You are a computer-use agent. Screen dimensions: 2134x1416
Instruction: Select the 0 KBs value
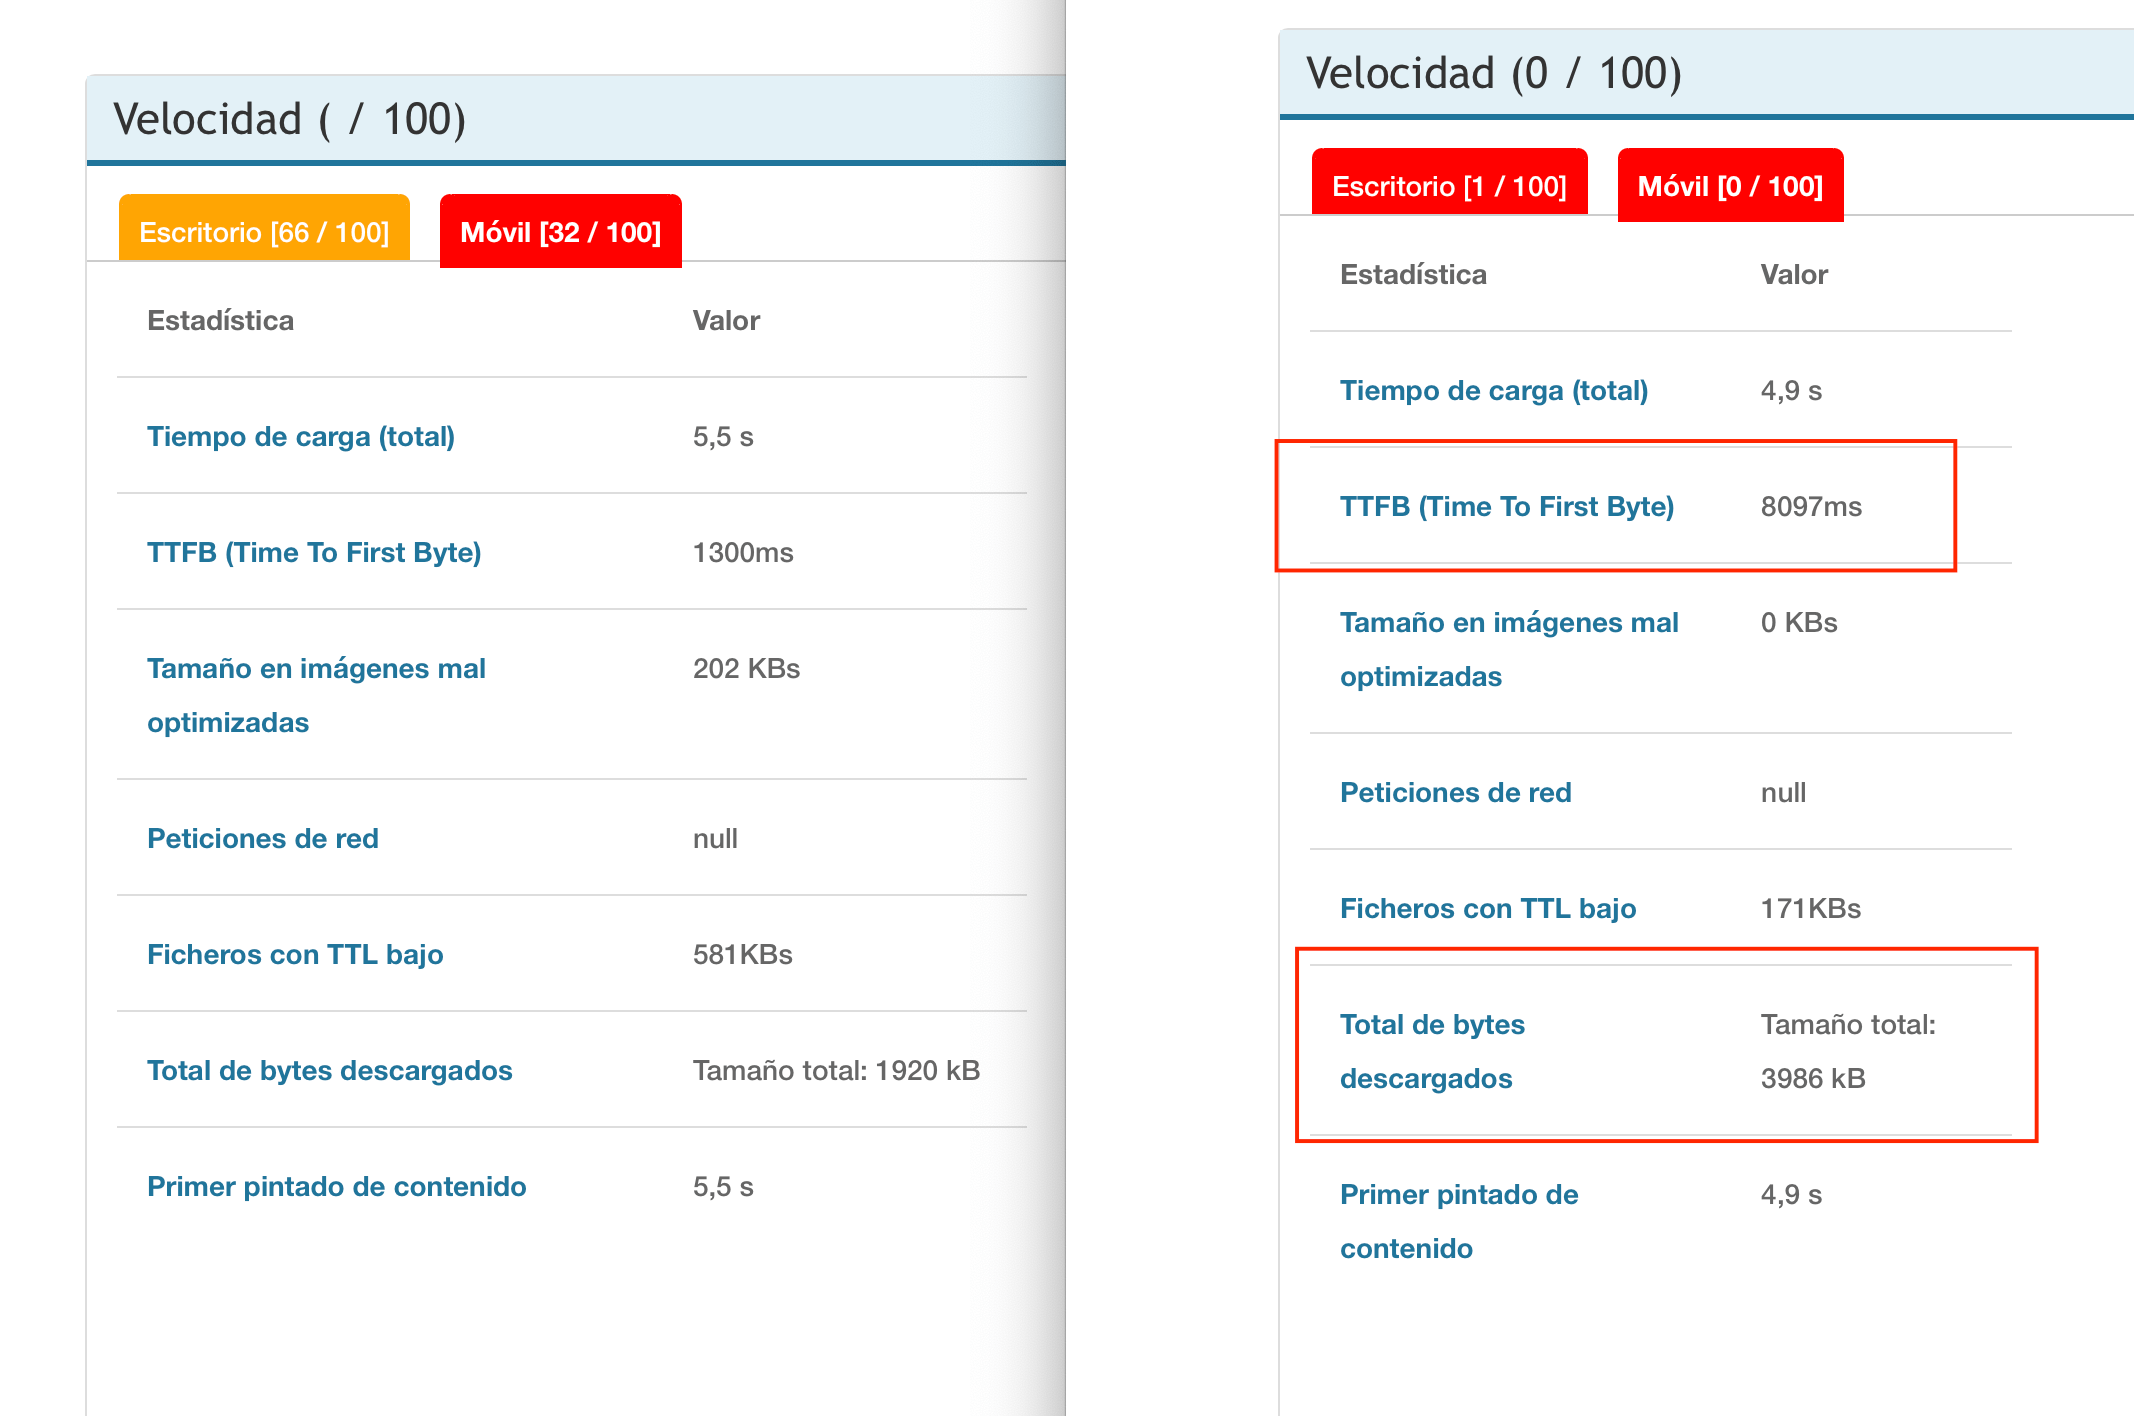pyautogui.click(x=1799, y=622)
